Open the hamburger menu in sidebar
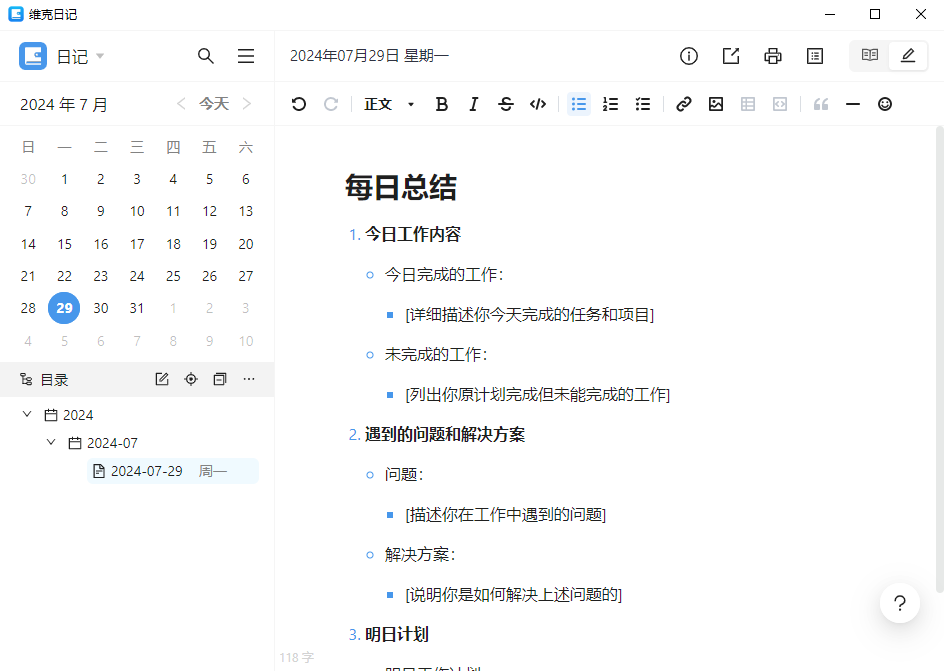This screenshot has width=944, height=671. coord(245,56)
